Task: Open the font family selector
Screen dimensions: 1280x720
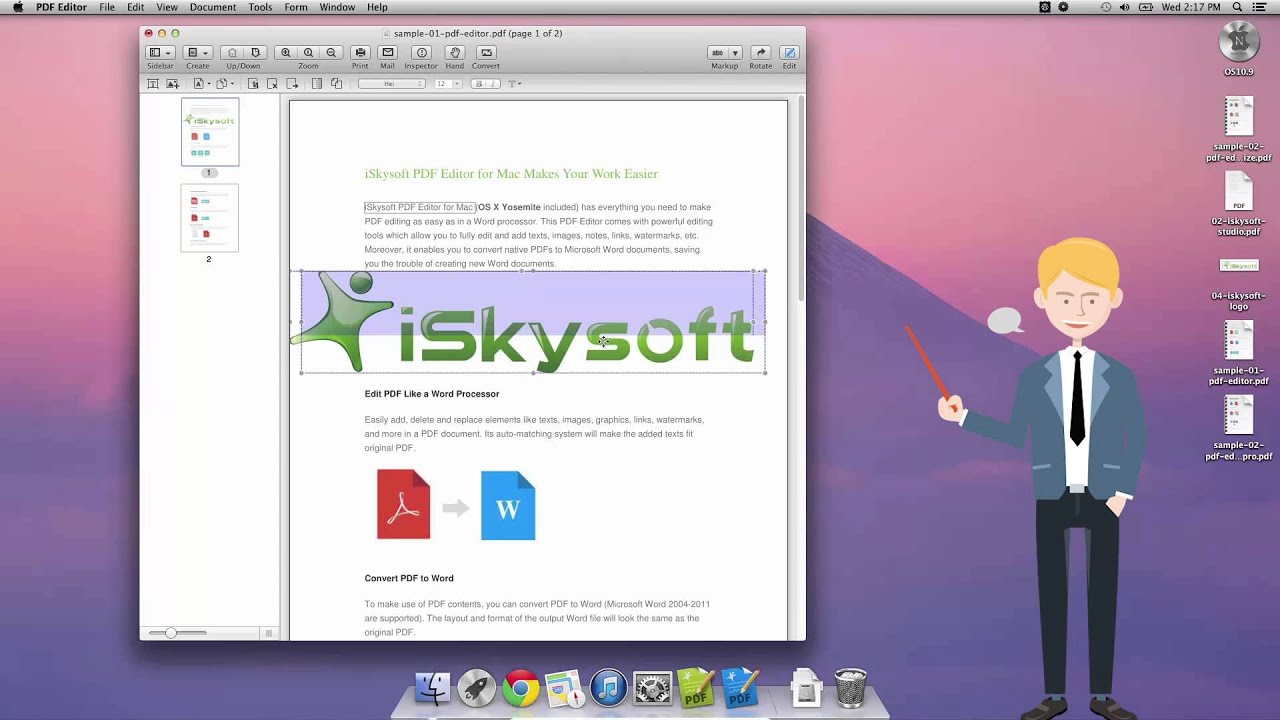Action: click(392, 84)
